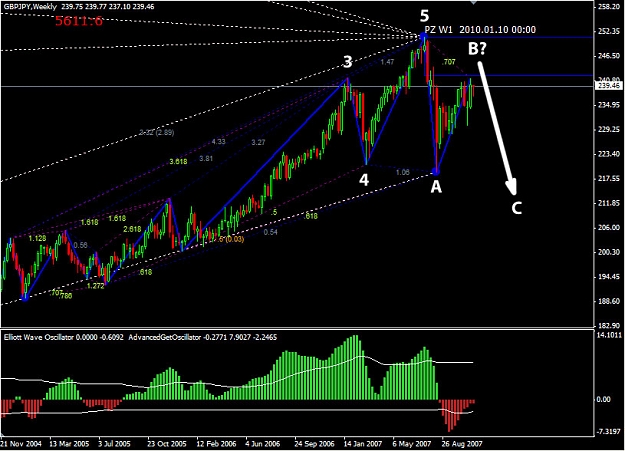Click the orange .6 (0.03) ratio label

pos(231,239)
